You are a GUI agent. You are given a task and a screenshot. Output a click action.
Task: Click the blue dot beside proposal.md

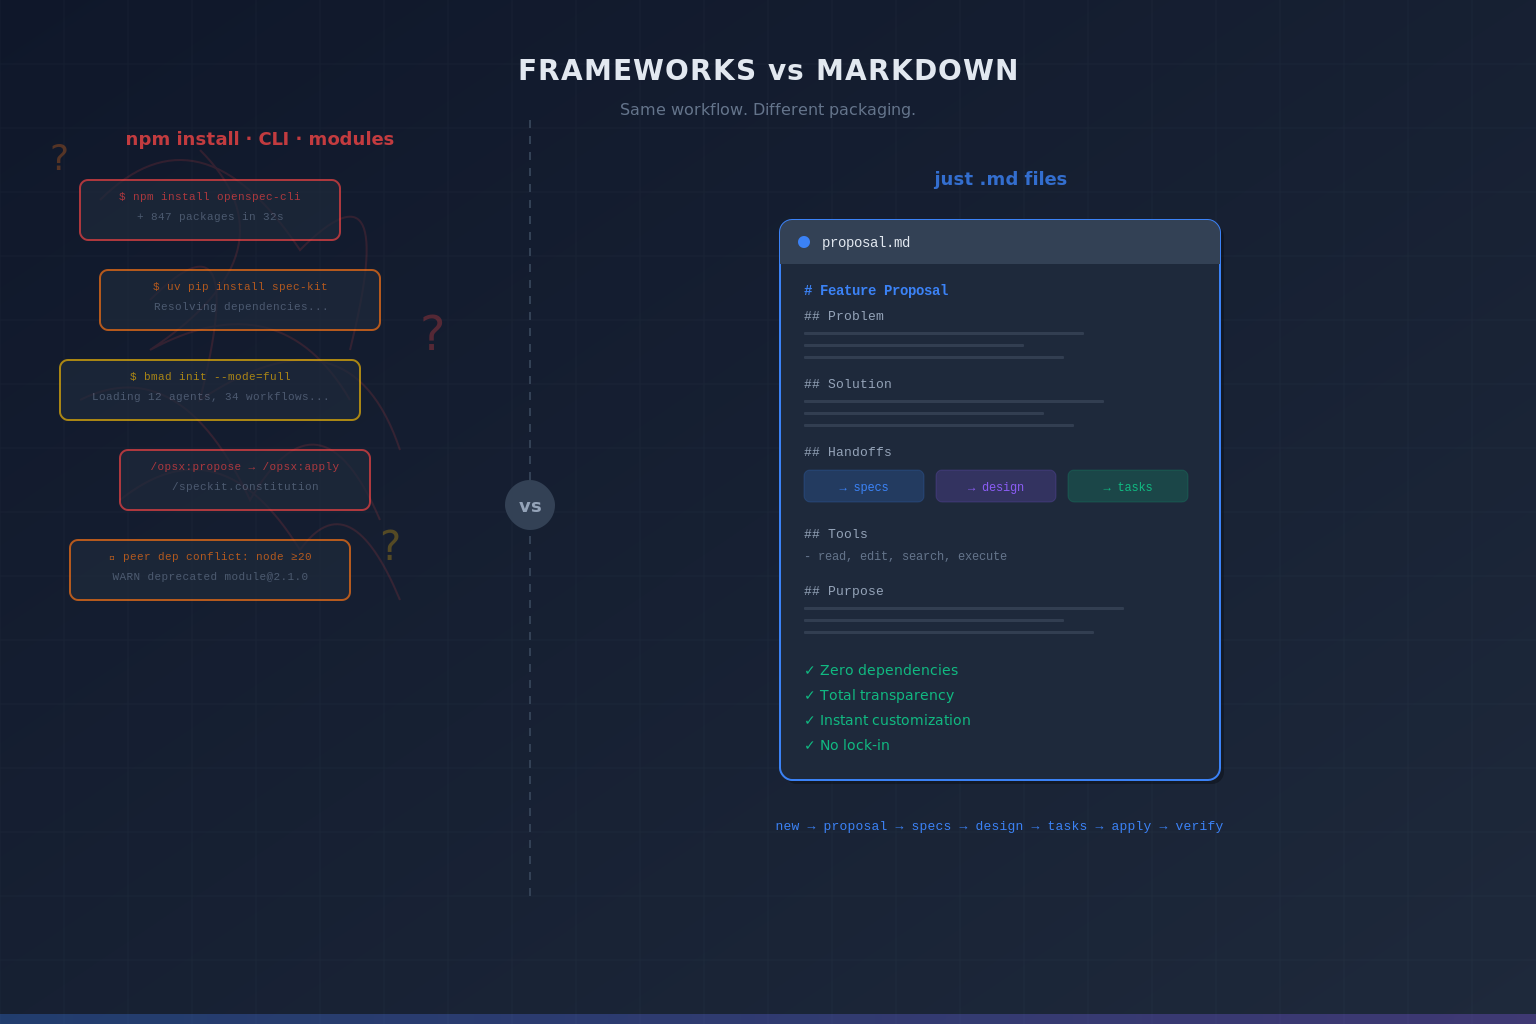point(804,242)
